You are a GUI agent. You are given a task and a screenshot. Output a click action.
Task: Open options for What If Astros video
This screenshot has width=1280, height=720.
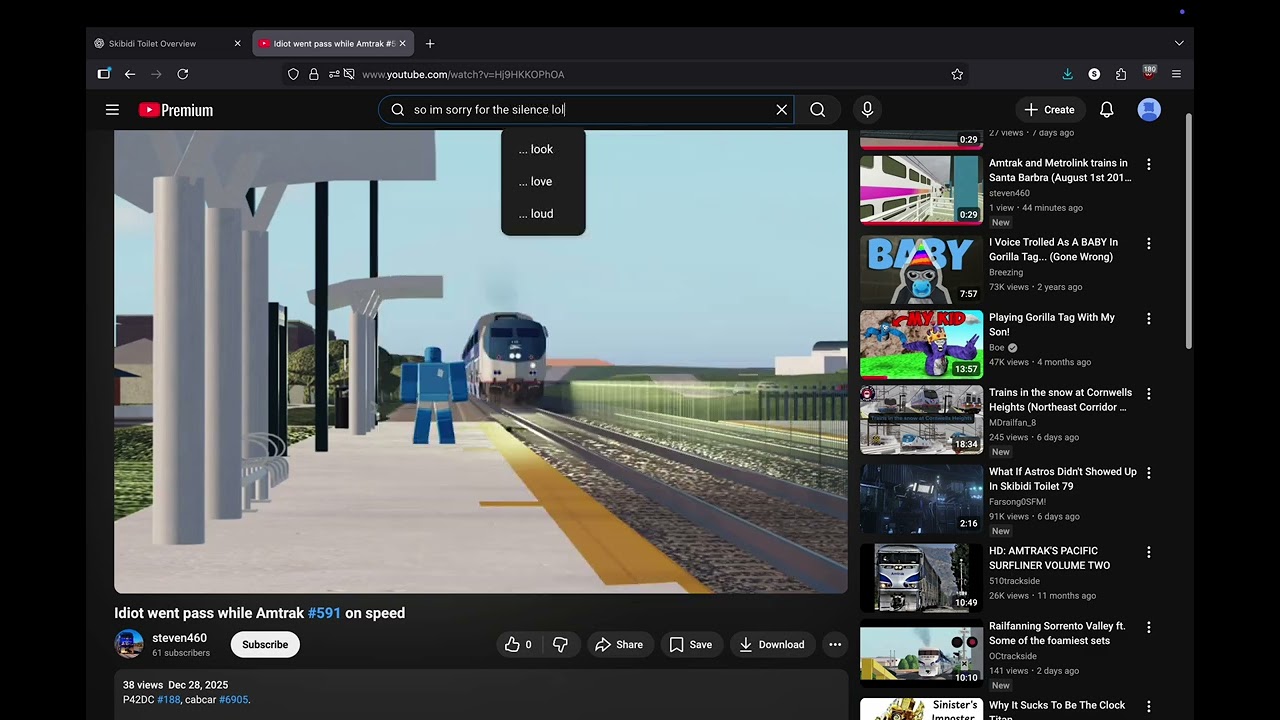[1148, 473]
